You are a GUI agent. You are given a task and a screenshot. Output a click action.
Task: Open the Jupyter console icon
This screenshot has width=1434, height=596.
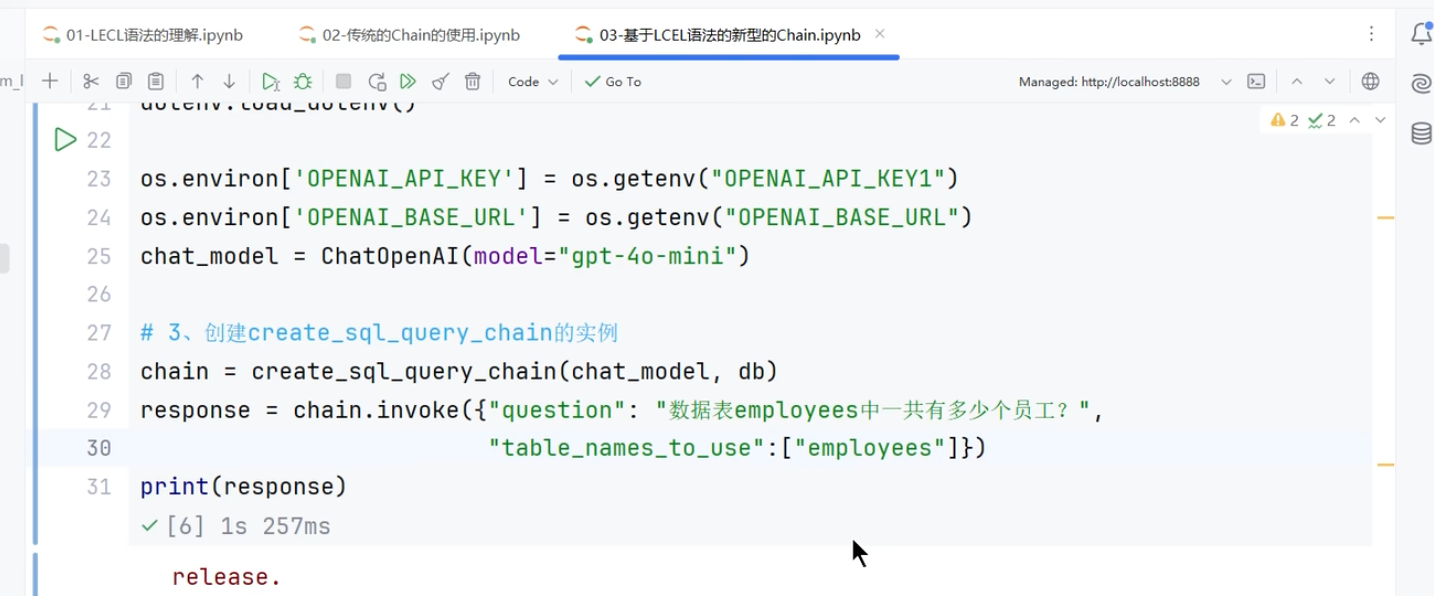1257,81
